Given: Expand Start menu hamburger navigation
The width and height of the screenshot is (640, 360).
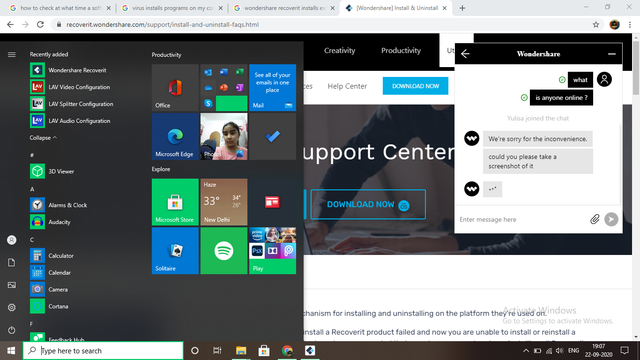Looking at the screenshot, I should point(11,54).
